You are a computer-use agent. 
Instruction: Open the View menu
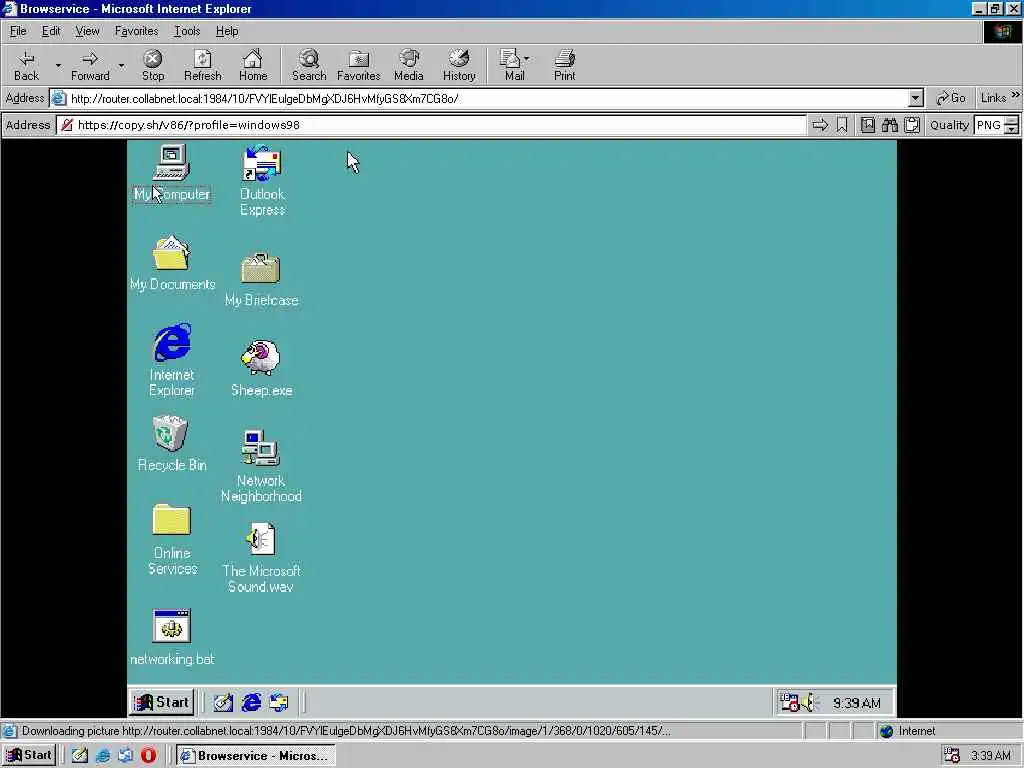(87, 31)
